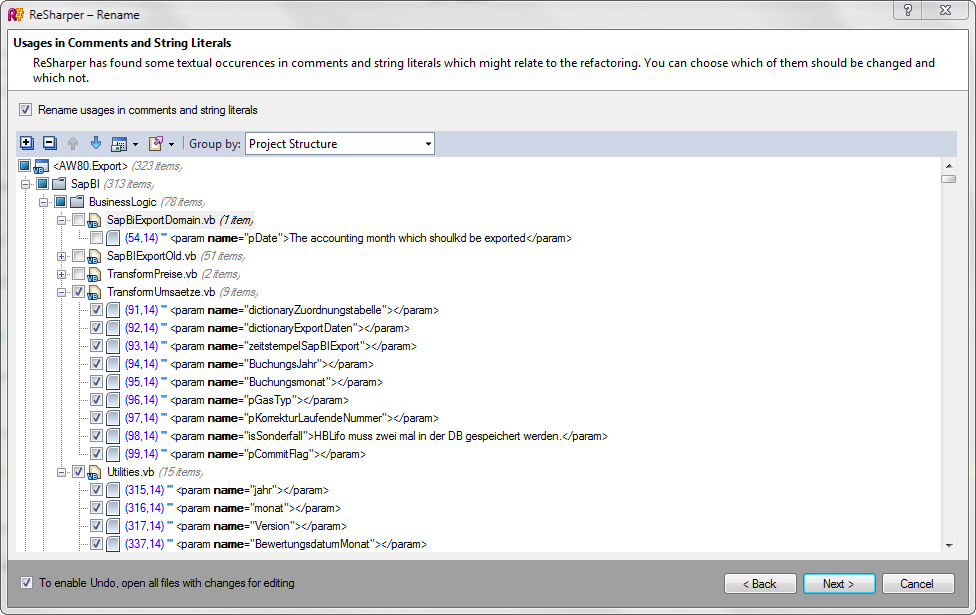Click the BusinessLogic folder icon
Image resolution: width=976 pixels, height=615 pixels.
click(x=77, y=202)
